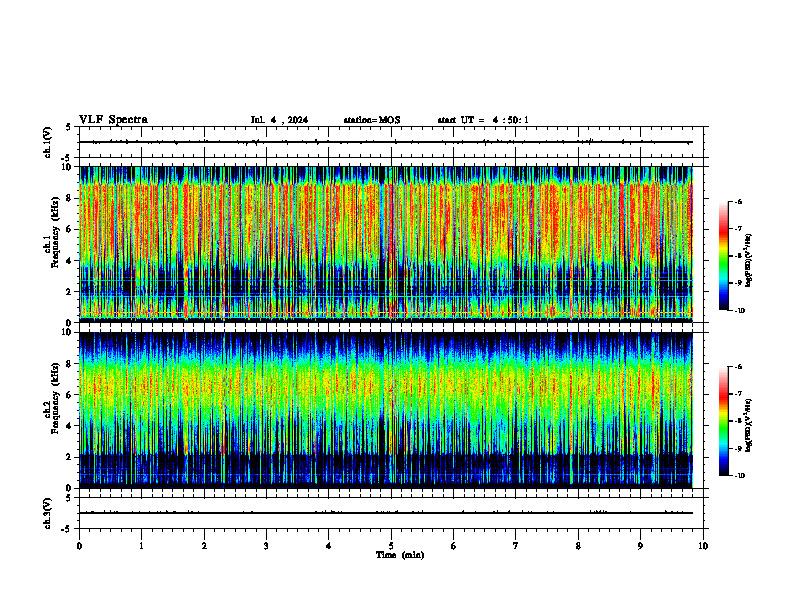
Task: Click the "-6" value on ch.1 color scale
Action: pyautogui.click(x=738, y=201)
